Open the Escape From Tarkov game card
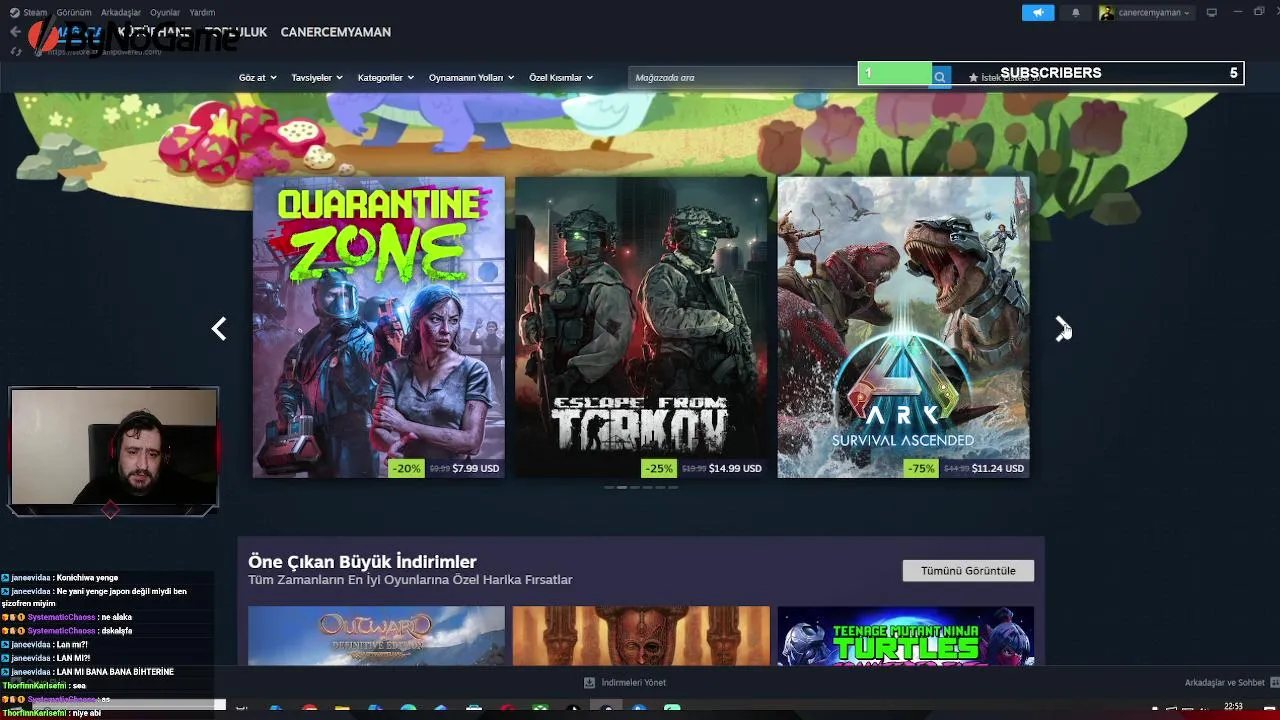This screenshot has height=720, width=1280. [641, 327]
